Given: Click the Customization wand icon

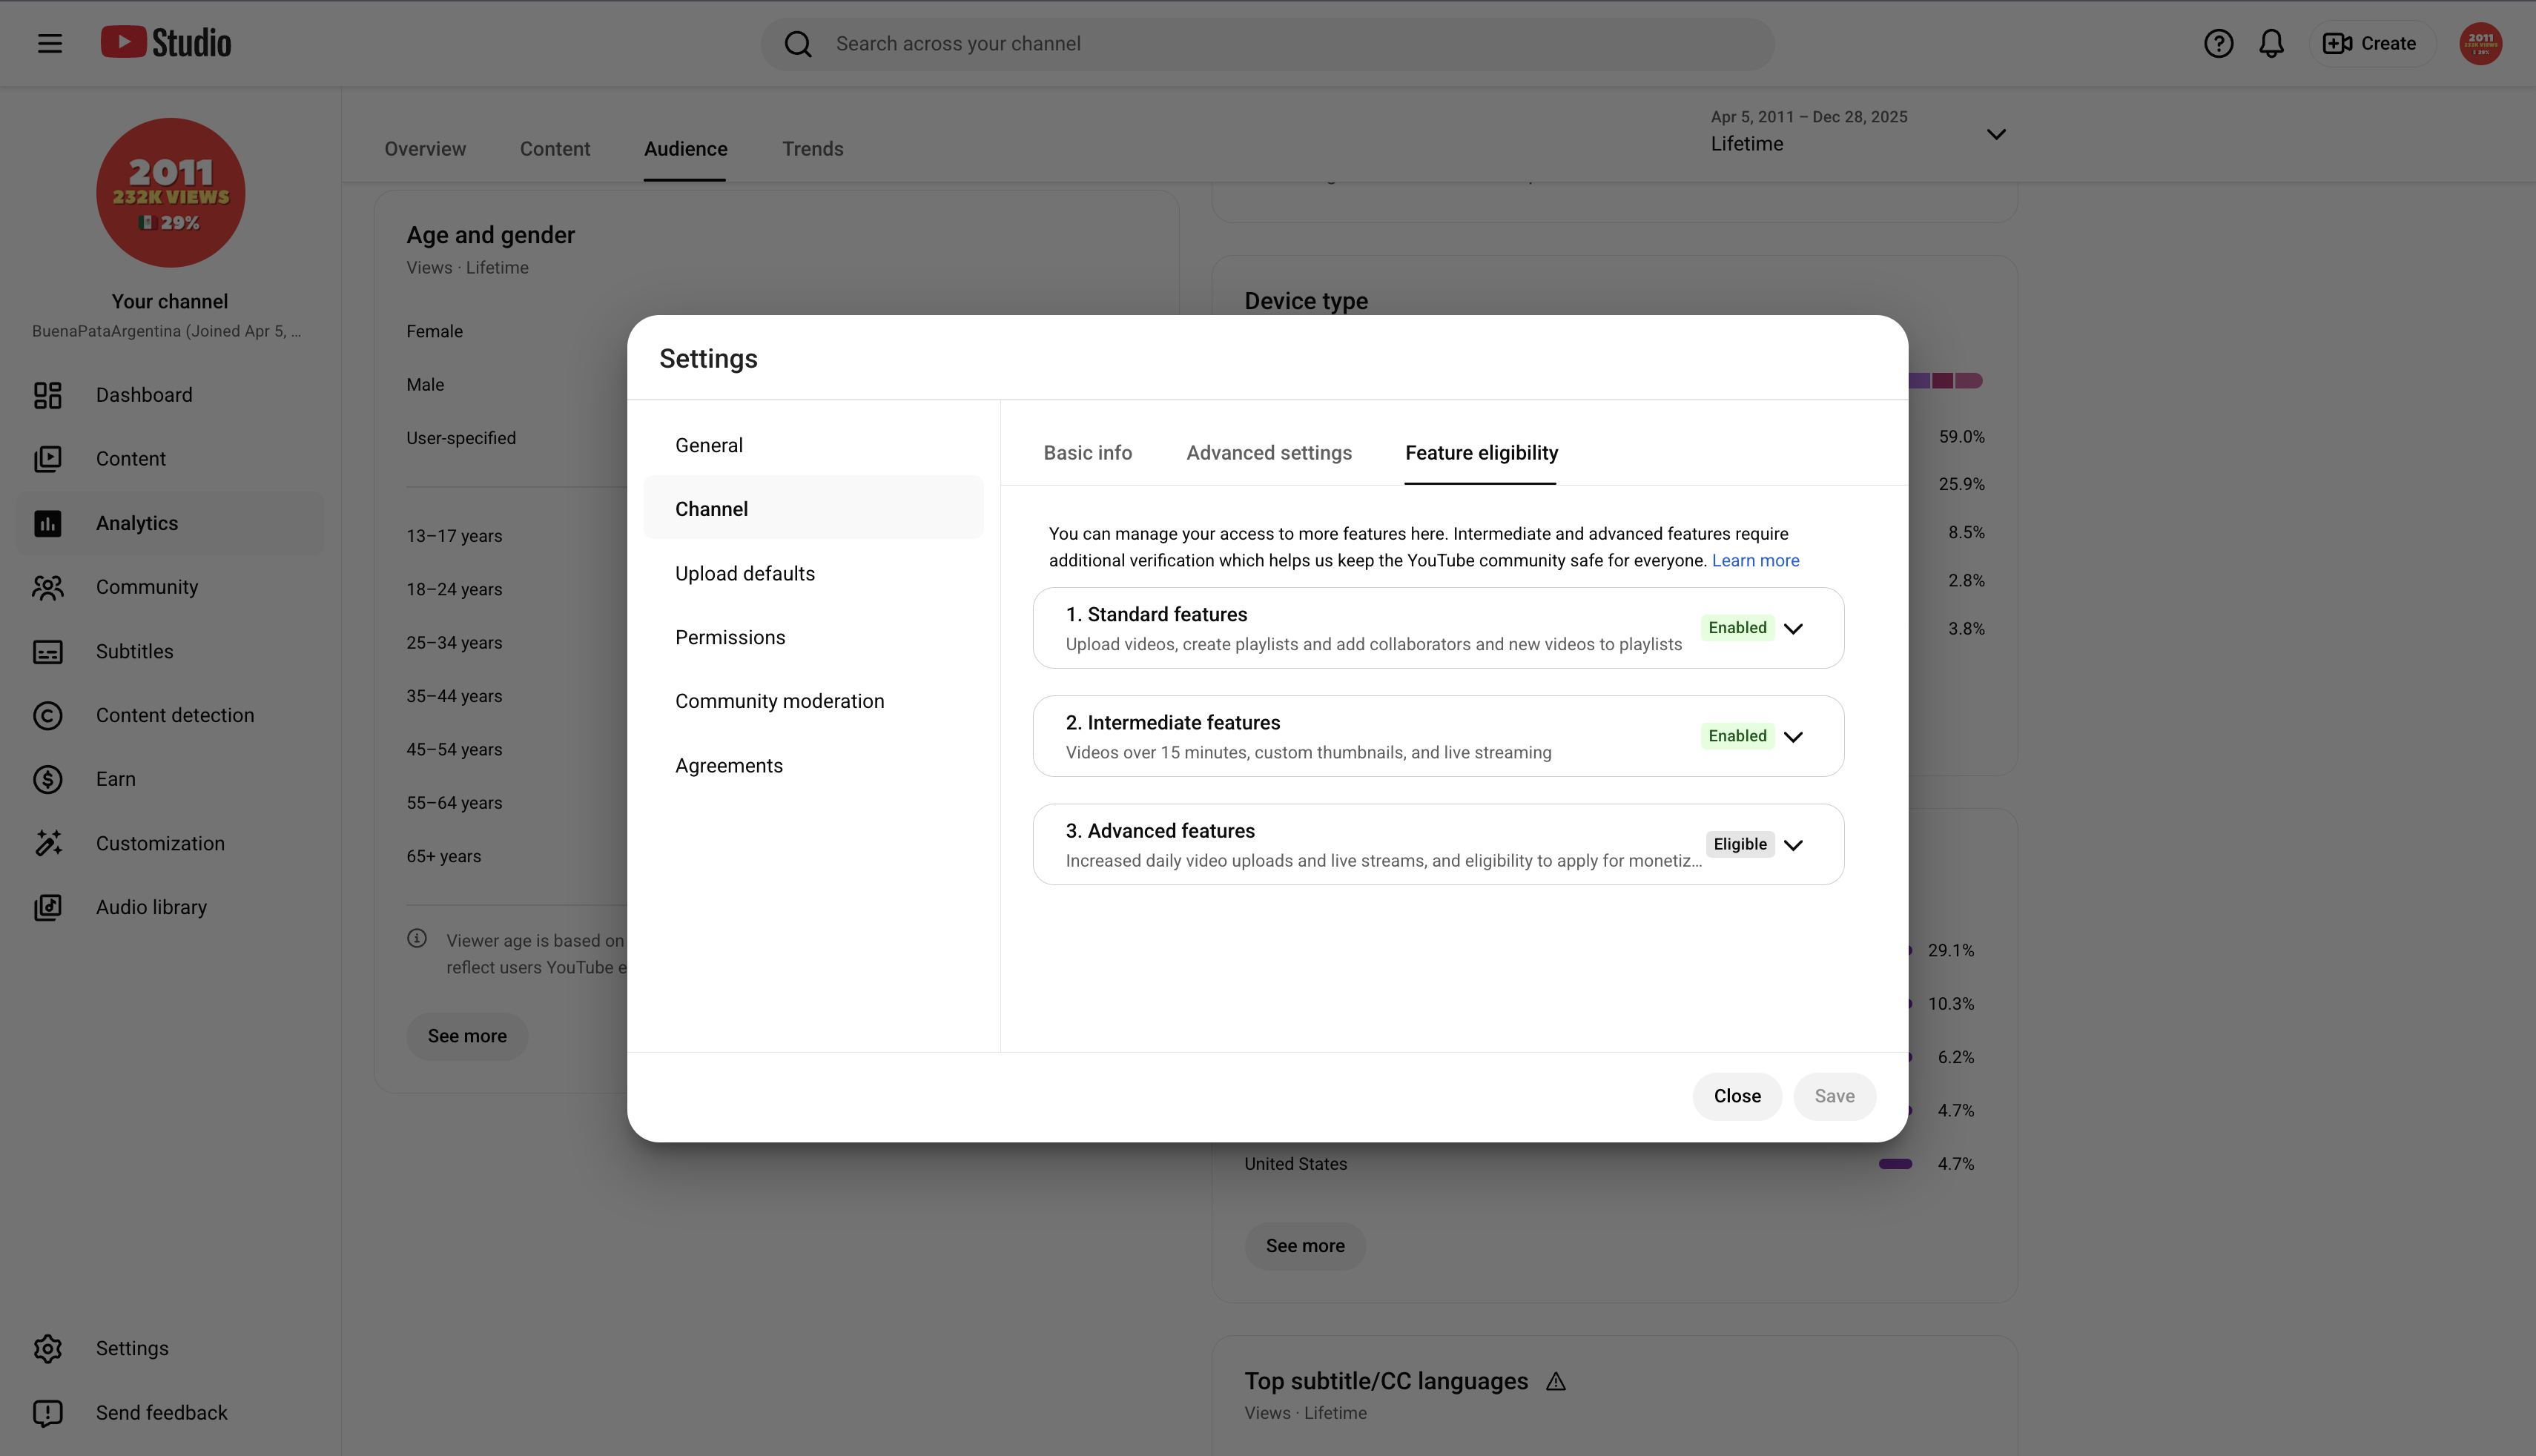Looking at the screenshot, I should [x=48, y=843].
